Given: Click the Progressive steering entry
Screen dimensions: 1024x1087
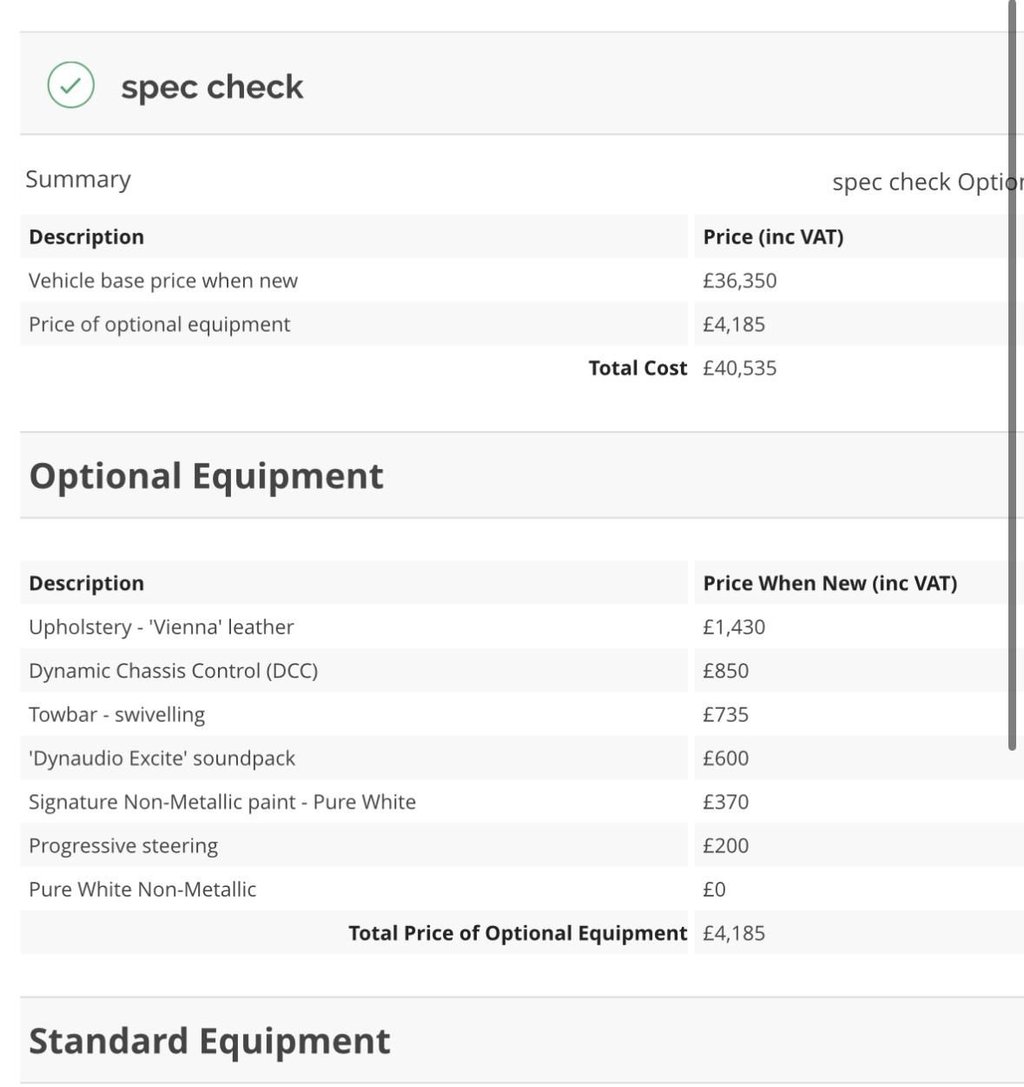Looking at the screenshot, I should [x=123, y=846].
